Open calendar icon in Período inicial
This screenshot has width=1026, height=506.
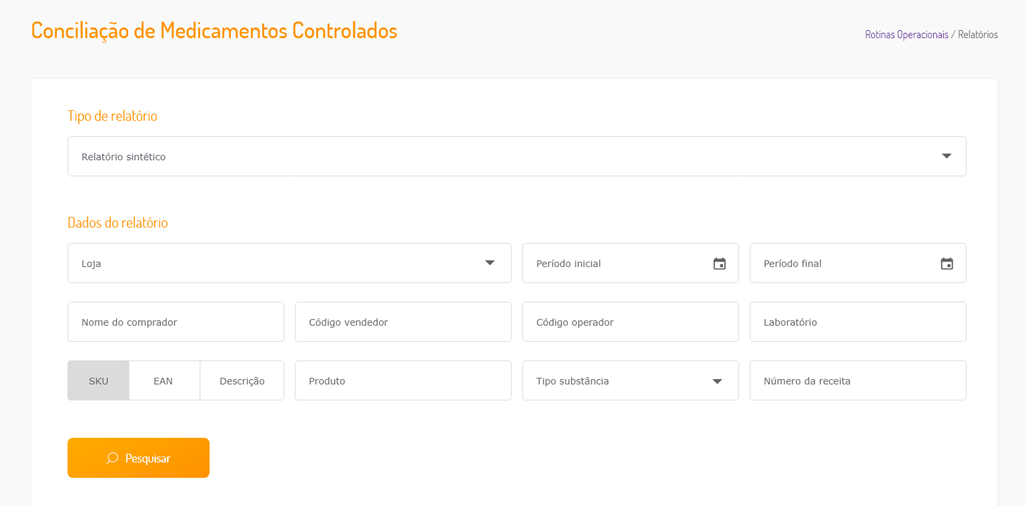click(719, 264)
